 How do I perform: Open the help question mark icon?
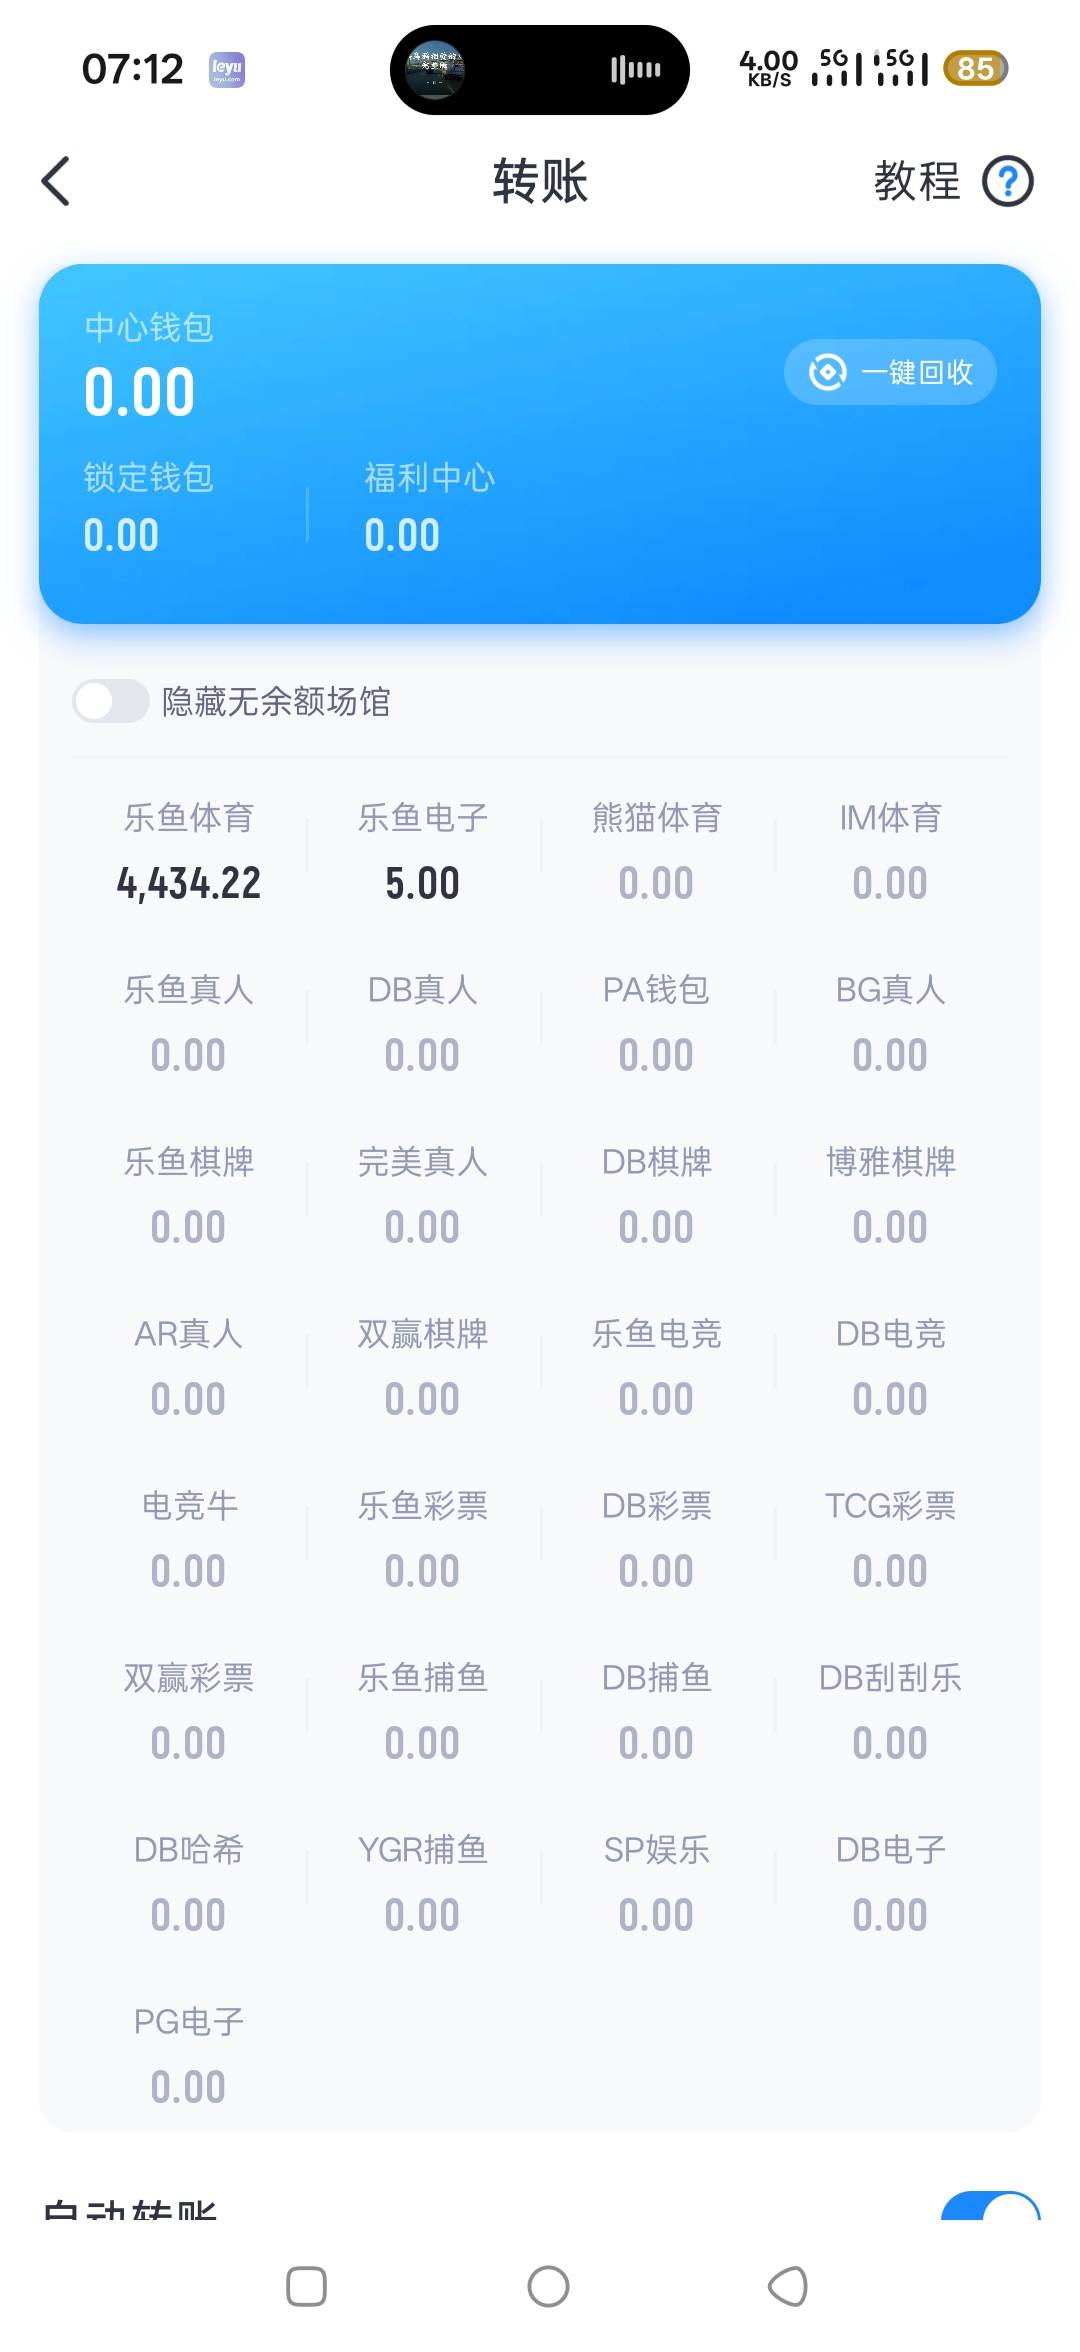coord(1007,182)
